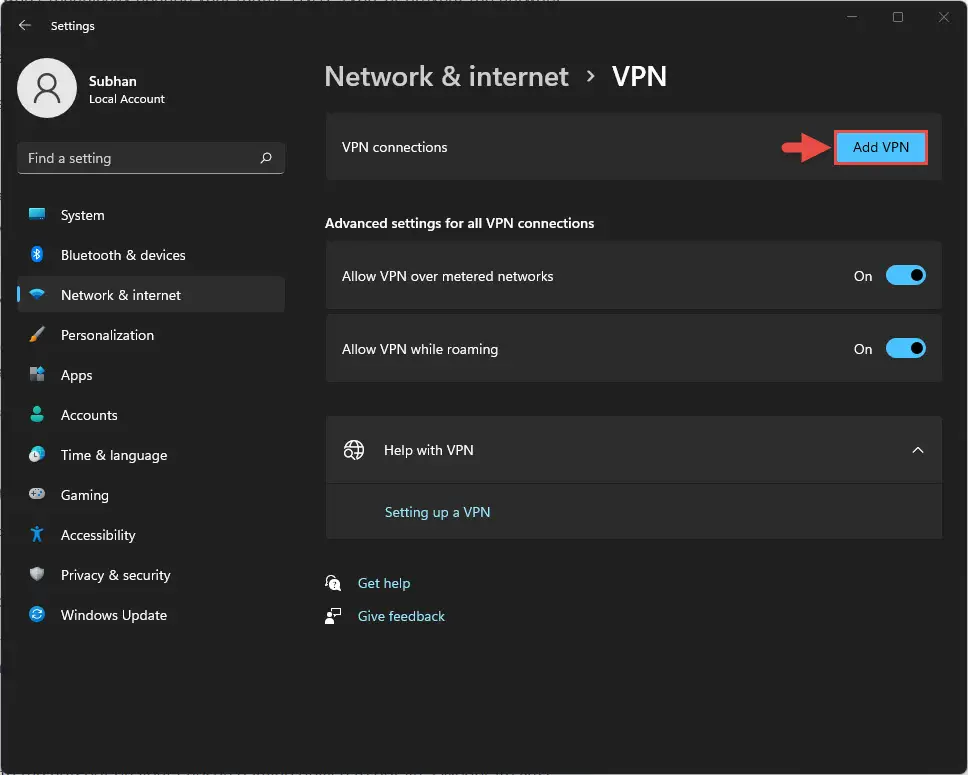Click the search magnifier icon
Image resolution: width=968 pixels, height=775 pixels.
(266, 158)
